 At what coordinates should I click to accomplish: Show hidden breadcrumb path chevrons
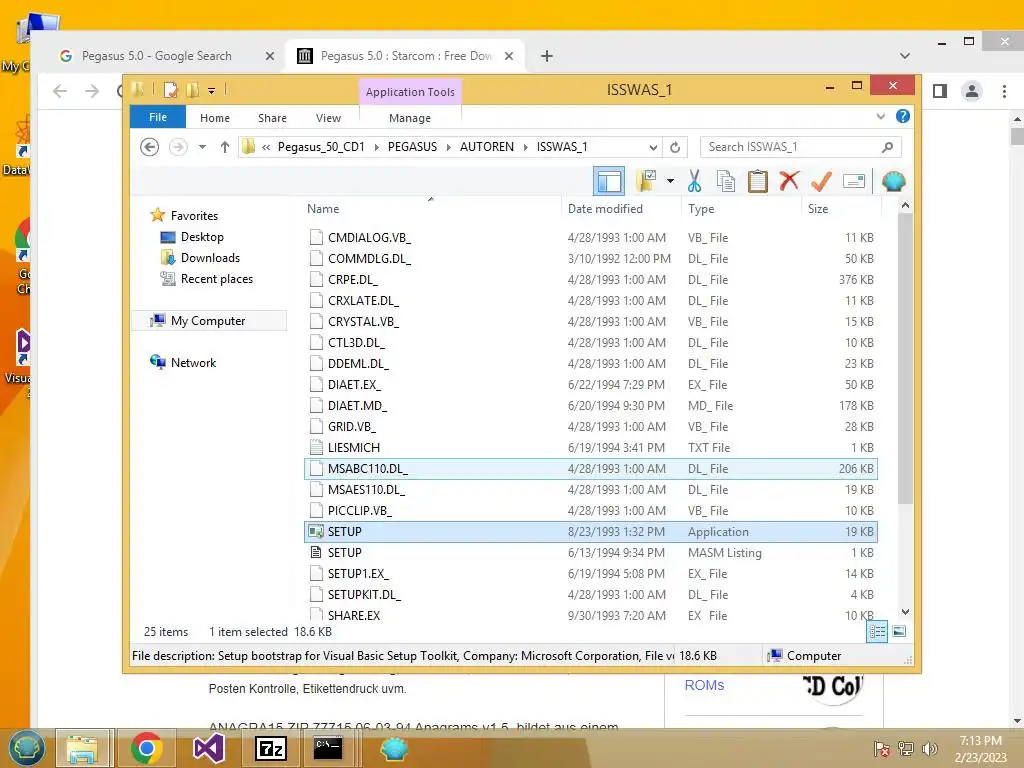coord(266,147)
